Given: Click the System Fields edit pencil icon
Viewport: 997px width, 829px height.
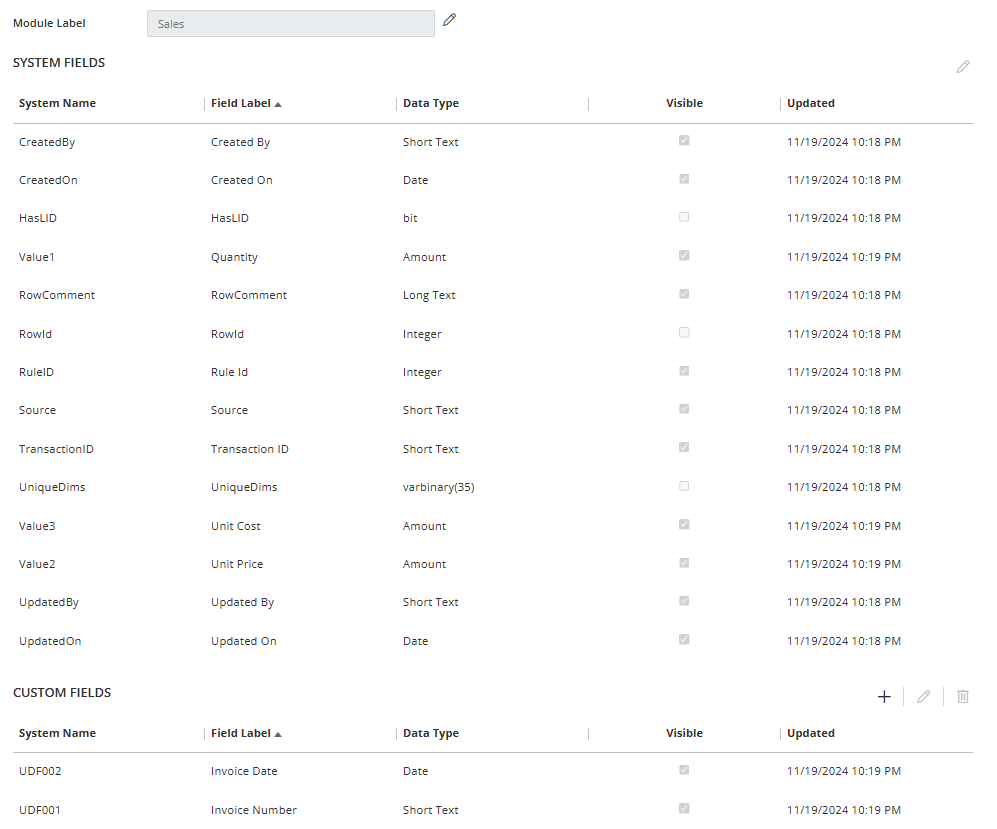Looking at the screenshot, I should point(962,67).
